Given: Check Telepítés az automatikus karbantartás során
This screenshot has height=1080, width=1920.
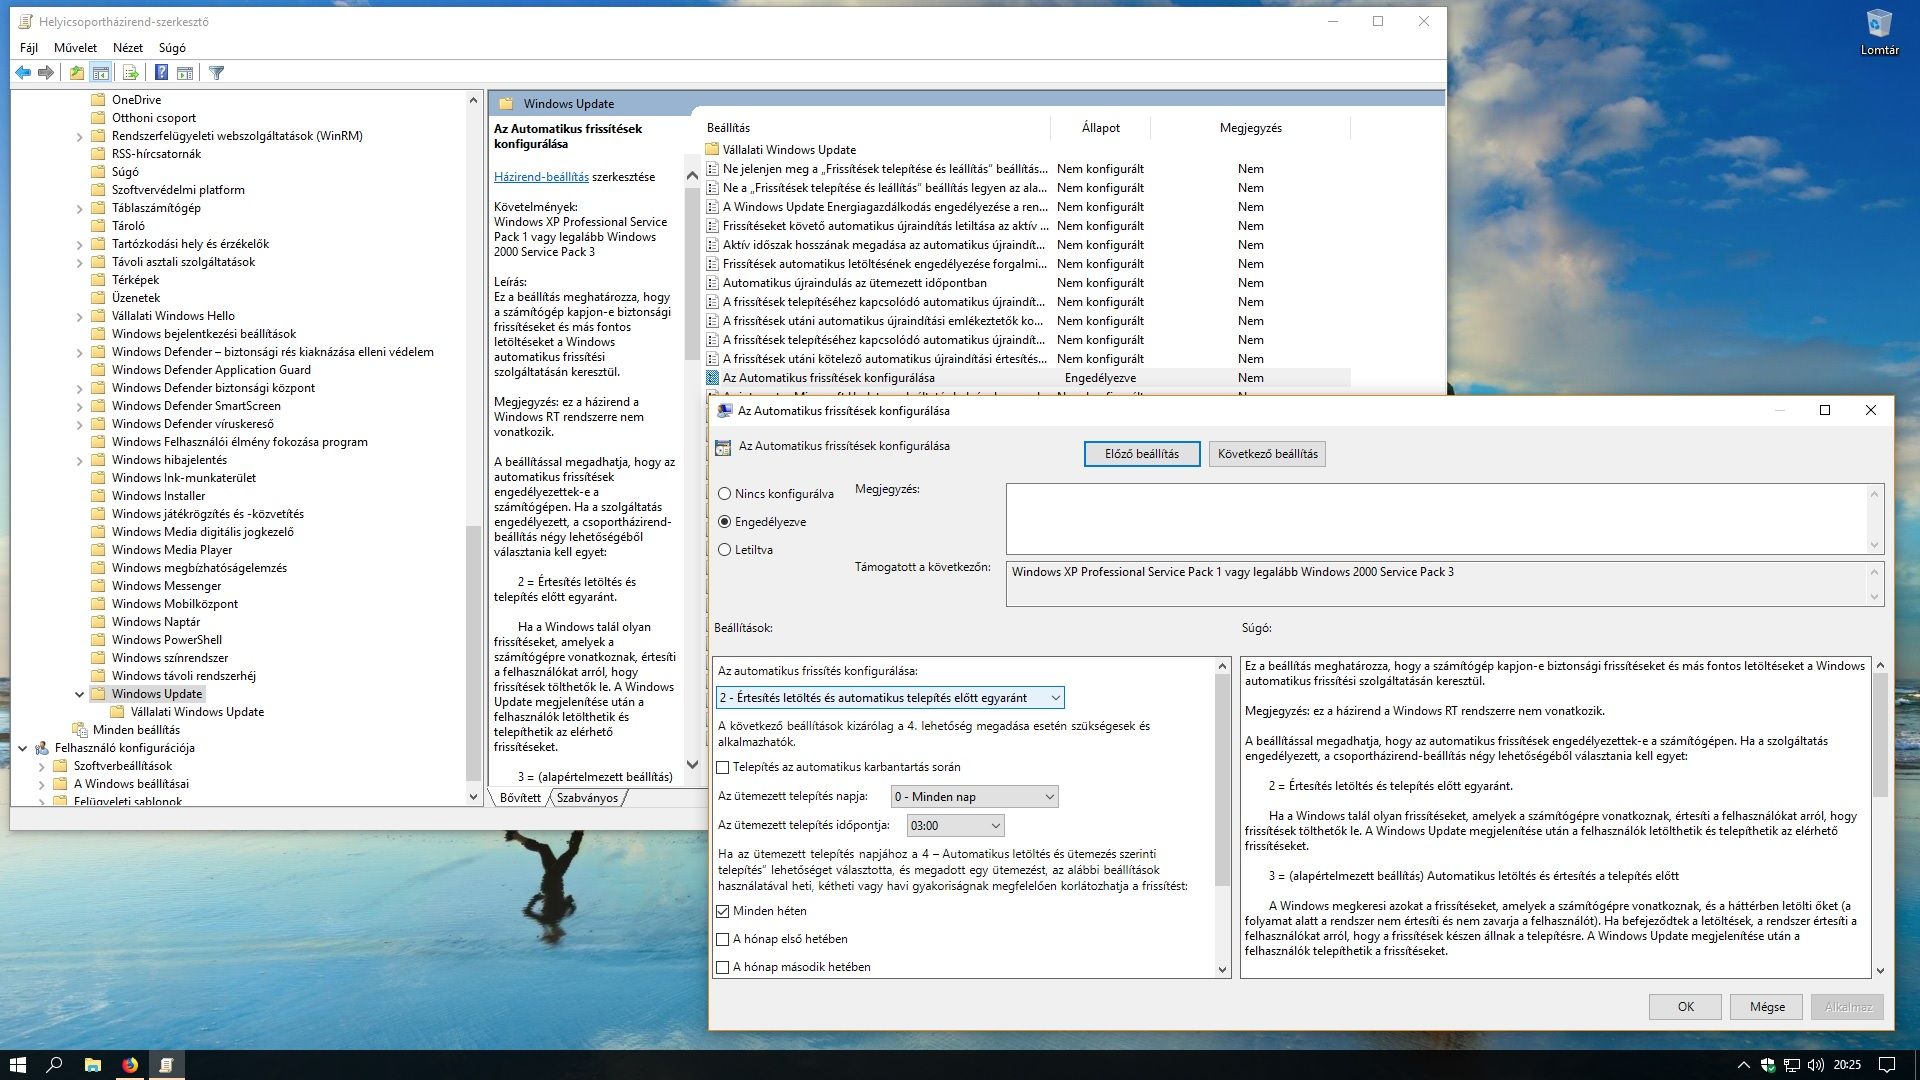Looking at the screenshot, I should coord(723,767).
